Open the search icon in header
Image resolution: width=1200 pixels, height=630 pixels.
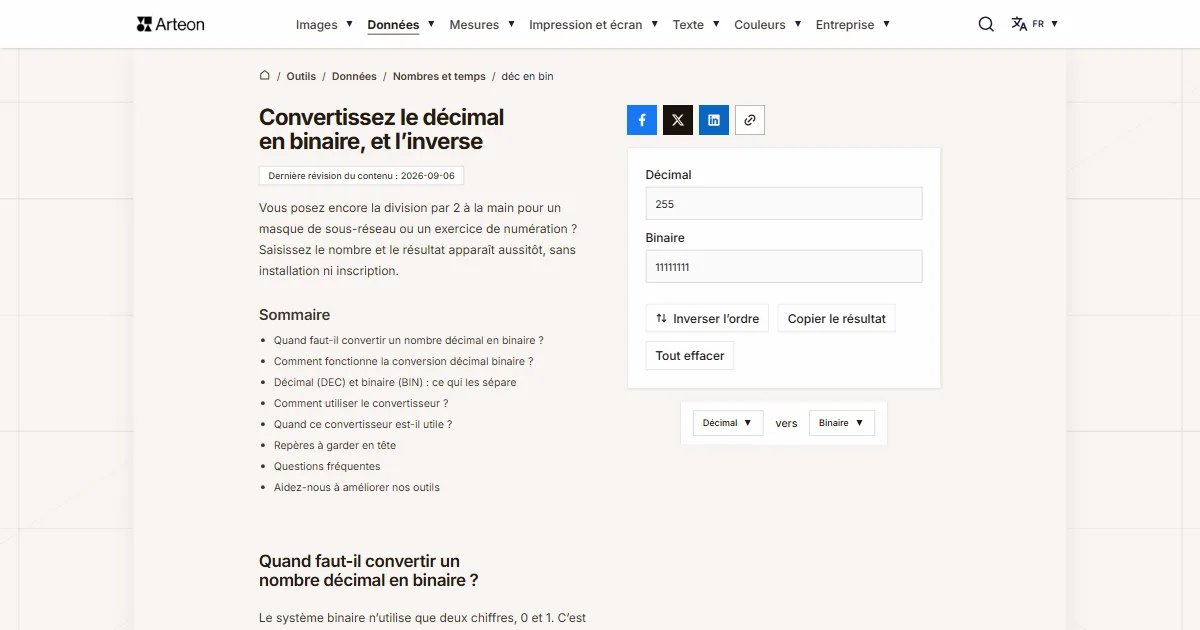tap(986, 24)
